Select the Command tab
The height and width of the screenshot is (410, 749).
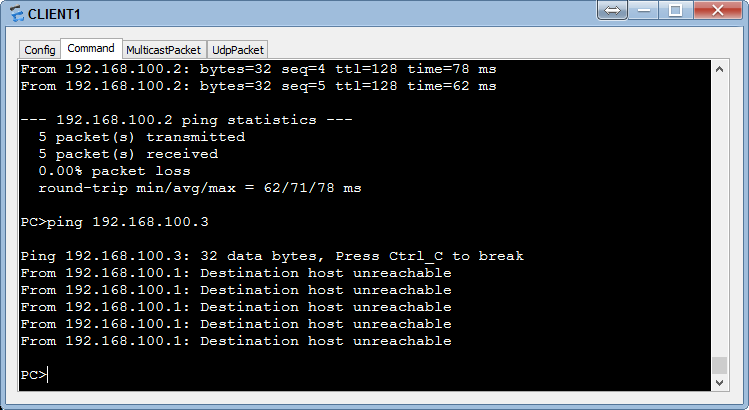(91, 48)
